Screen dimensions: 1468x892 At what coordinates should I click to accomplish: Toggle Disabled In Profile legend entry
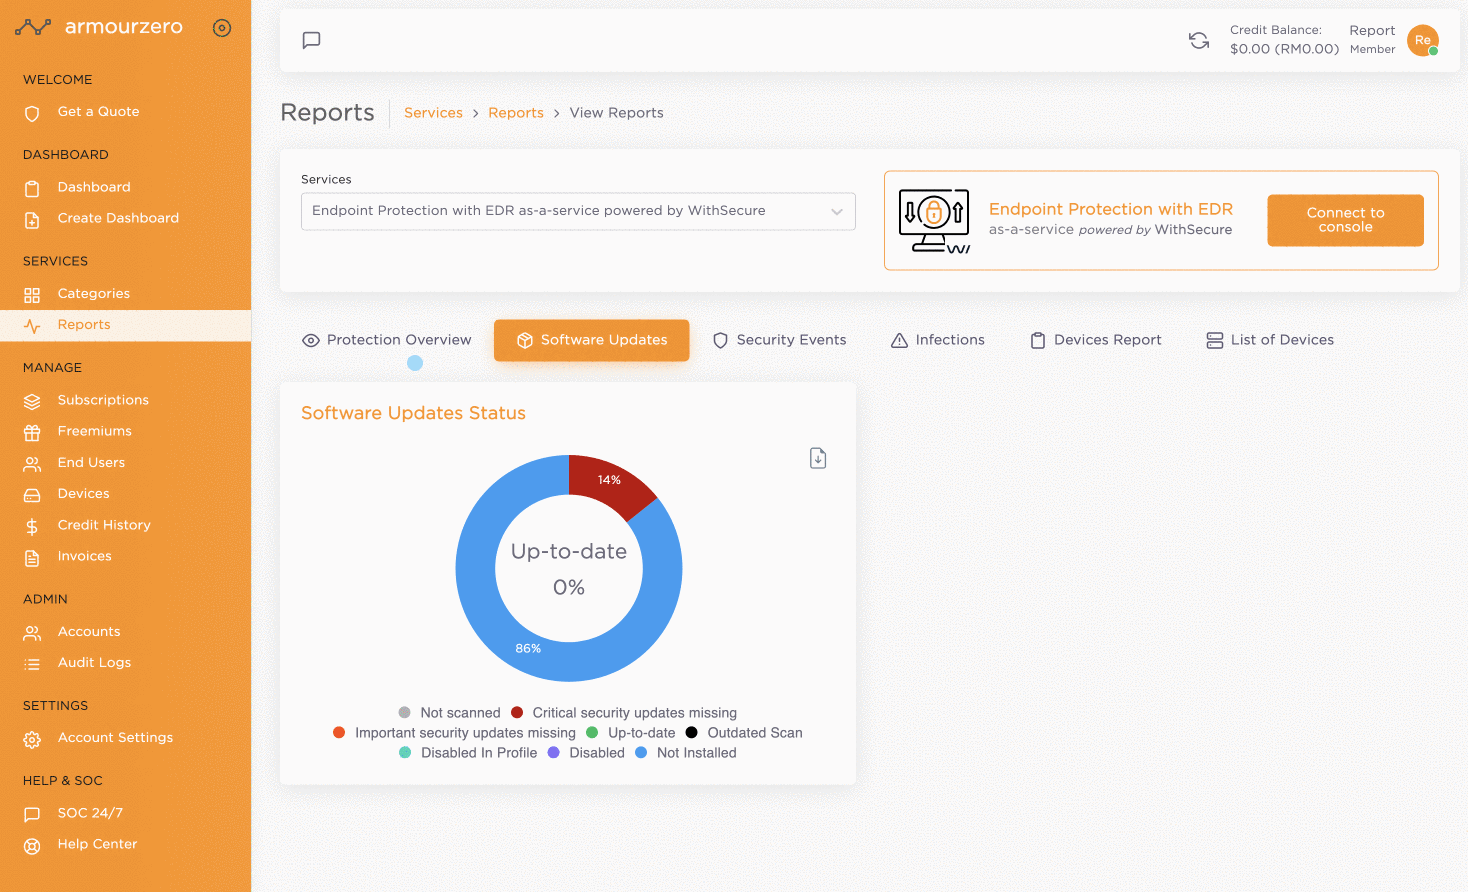[469, 753]
